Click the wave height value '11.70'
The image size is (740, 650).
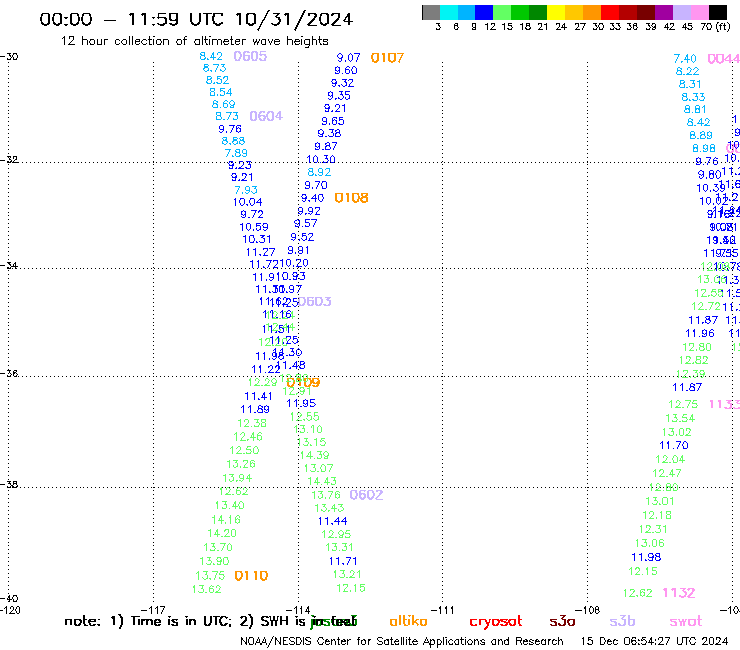click(674, 445)
